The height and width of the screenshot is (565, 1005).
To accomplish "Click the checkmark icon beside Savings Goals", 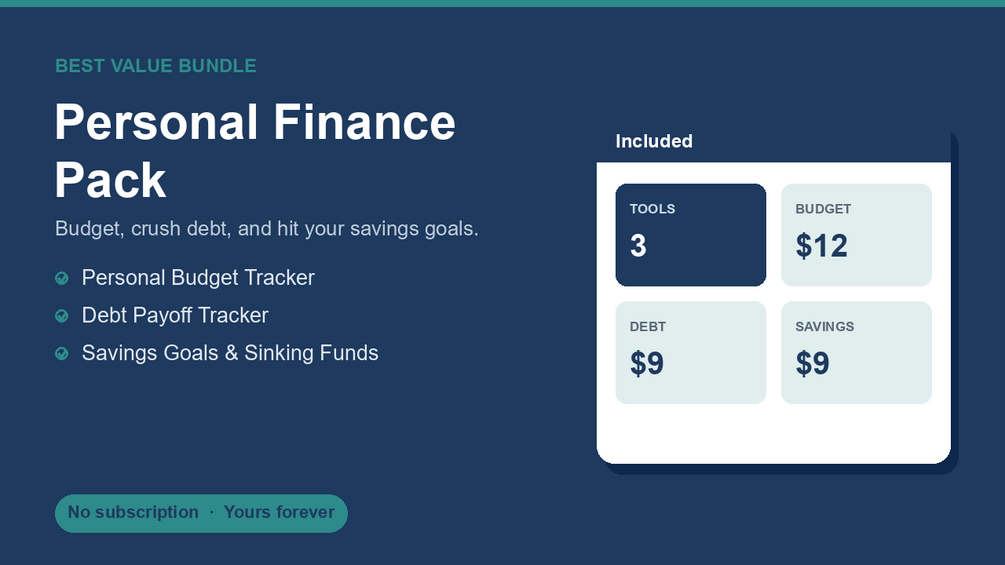I will click(62, 354).
